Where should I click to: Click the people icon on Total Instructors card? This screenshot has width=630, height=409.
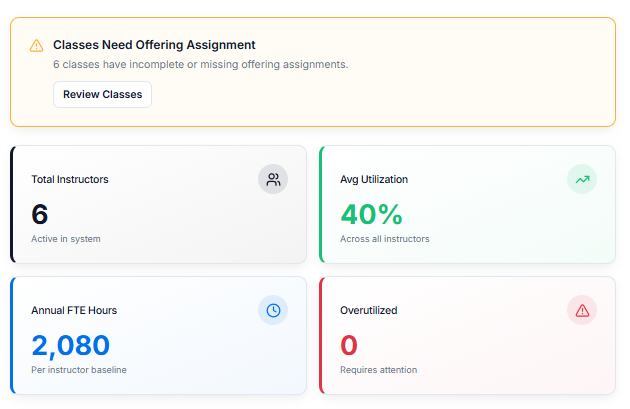273,179
